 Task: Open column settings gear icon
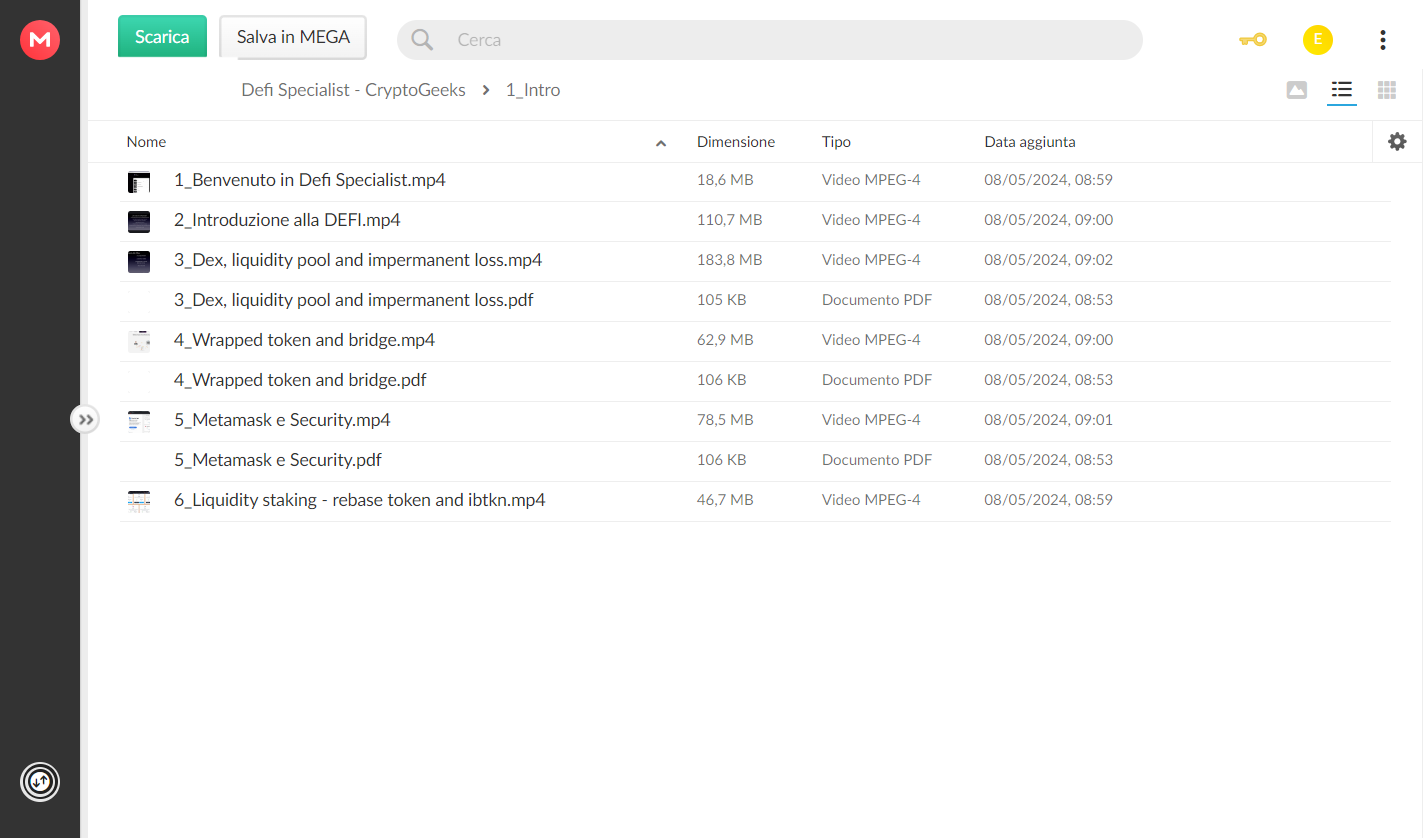pyautogui.click(x=1397, y=142)
